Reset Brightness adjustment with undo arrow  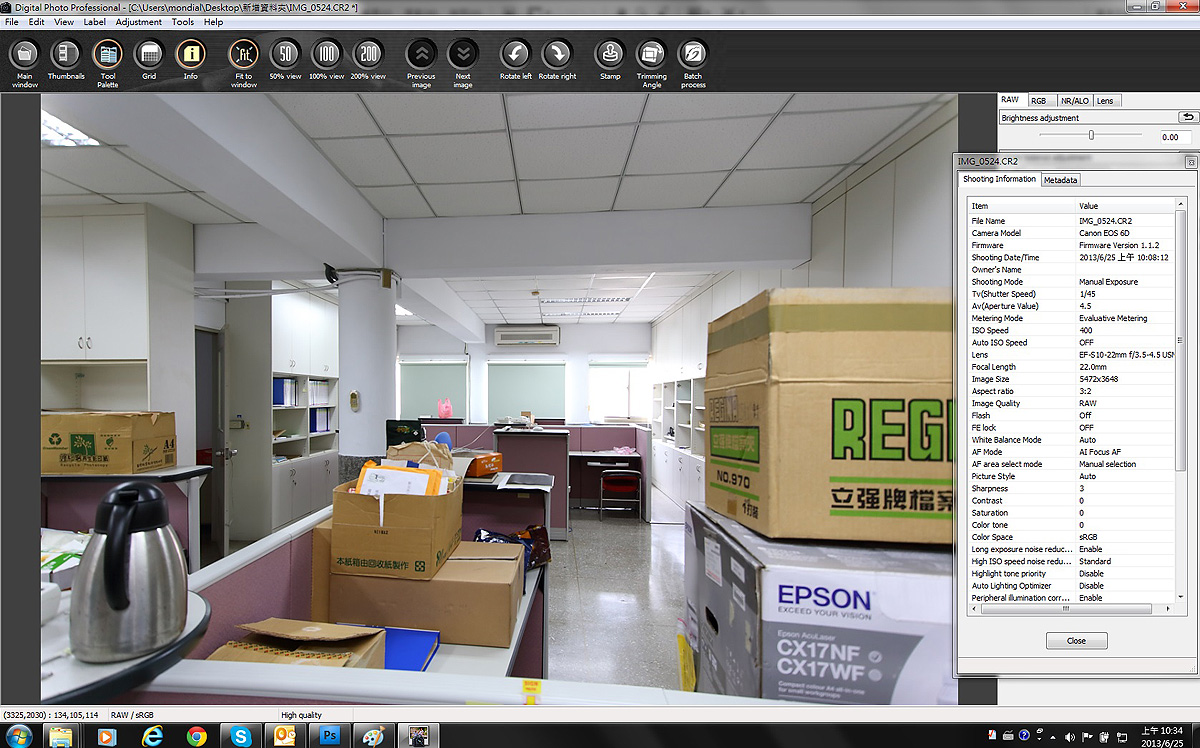click(1188, 117)
